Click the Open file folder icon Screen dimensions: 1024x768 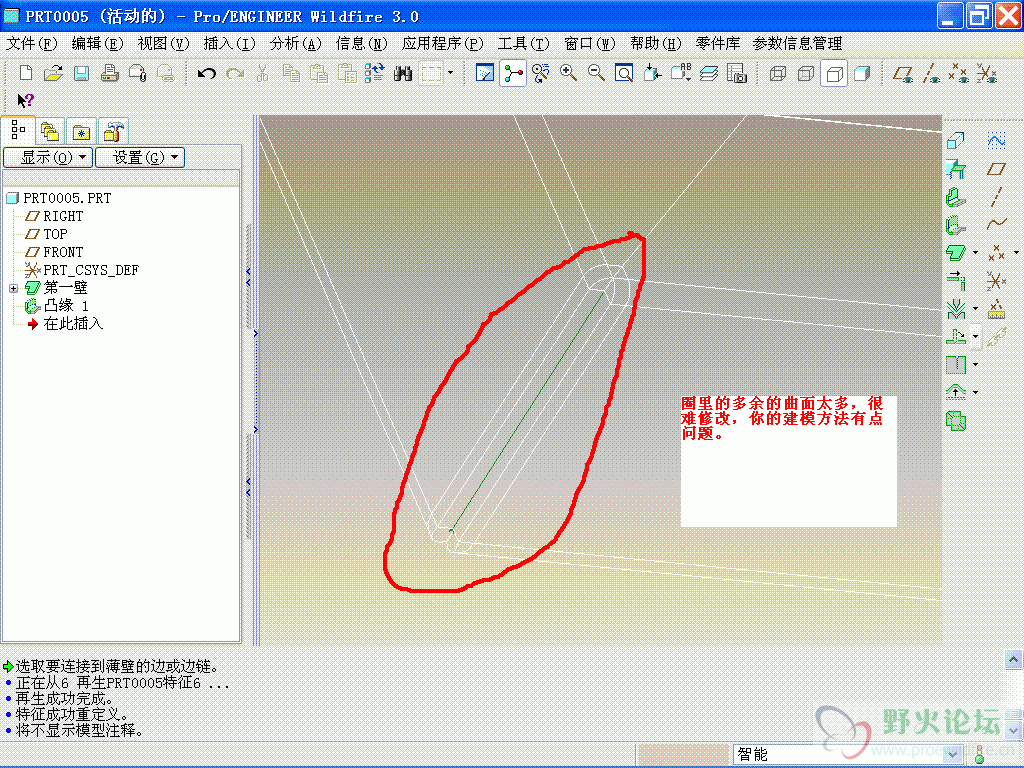(53, 73)
